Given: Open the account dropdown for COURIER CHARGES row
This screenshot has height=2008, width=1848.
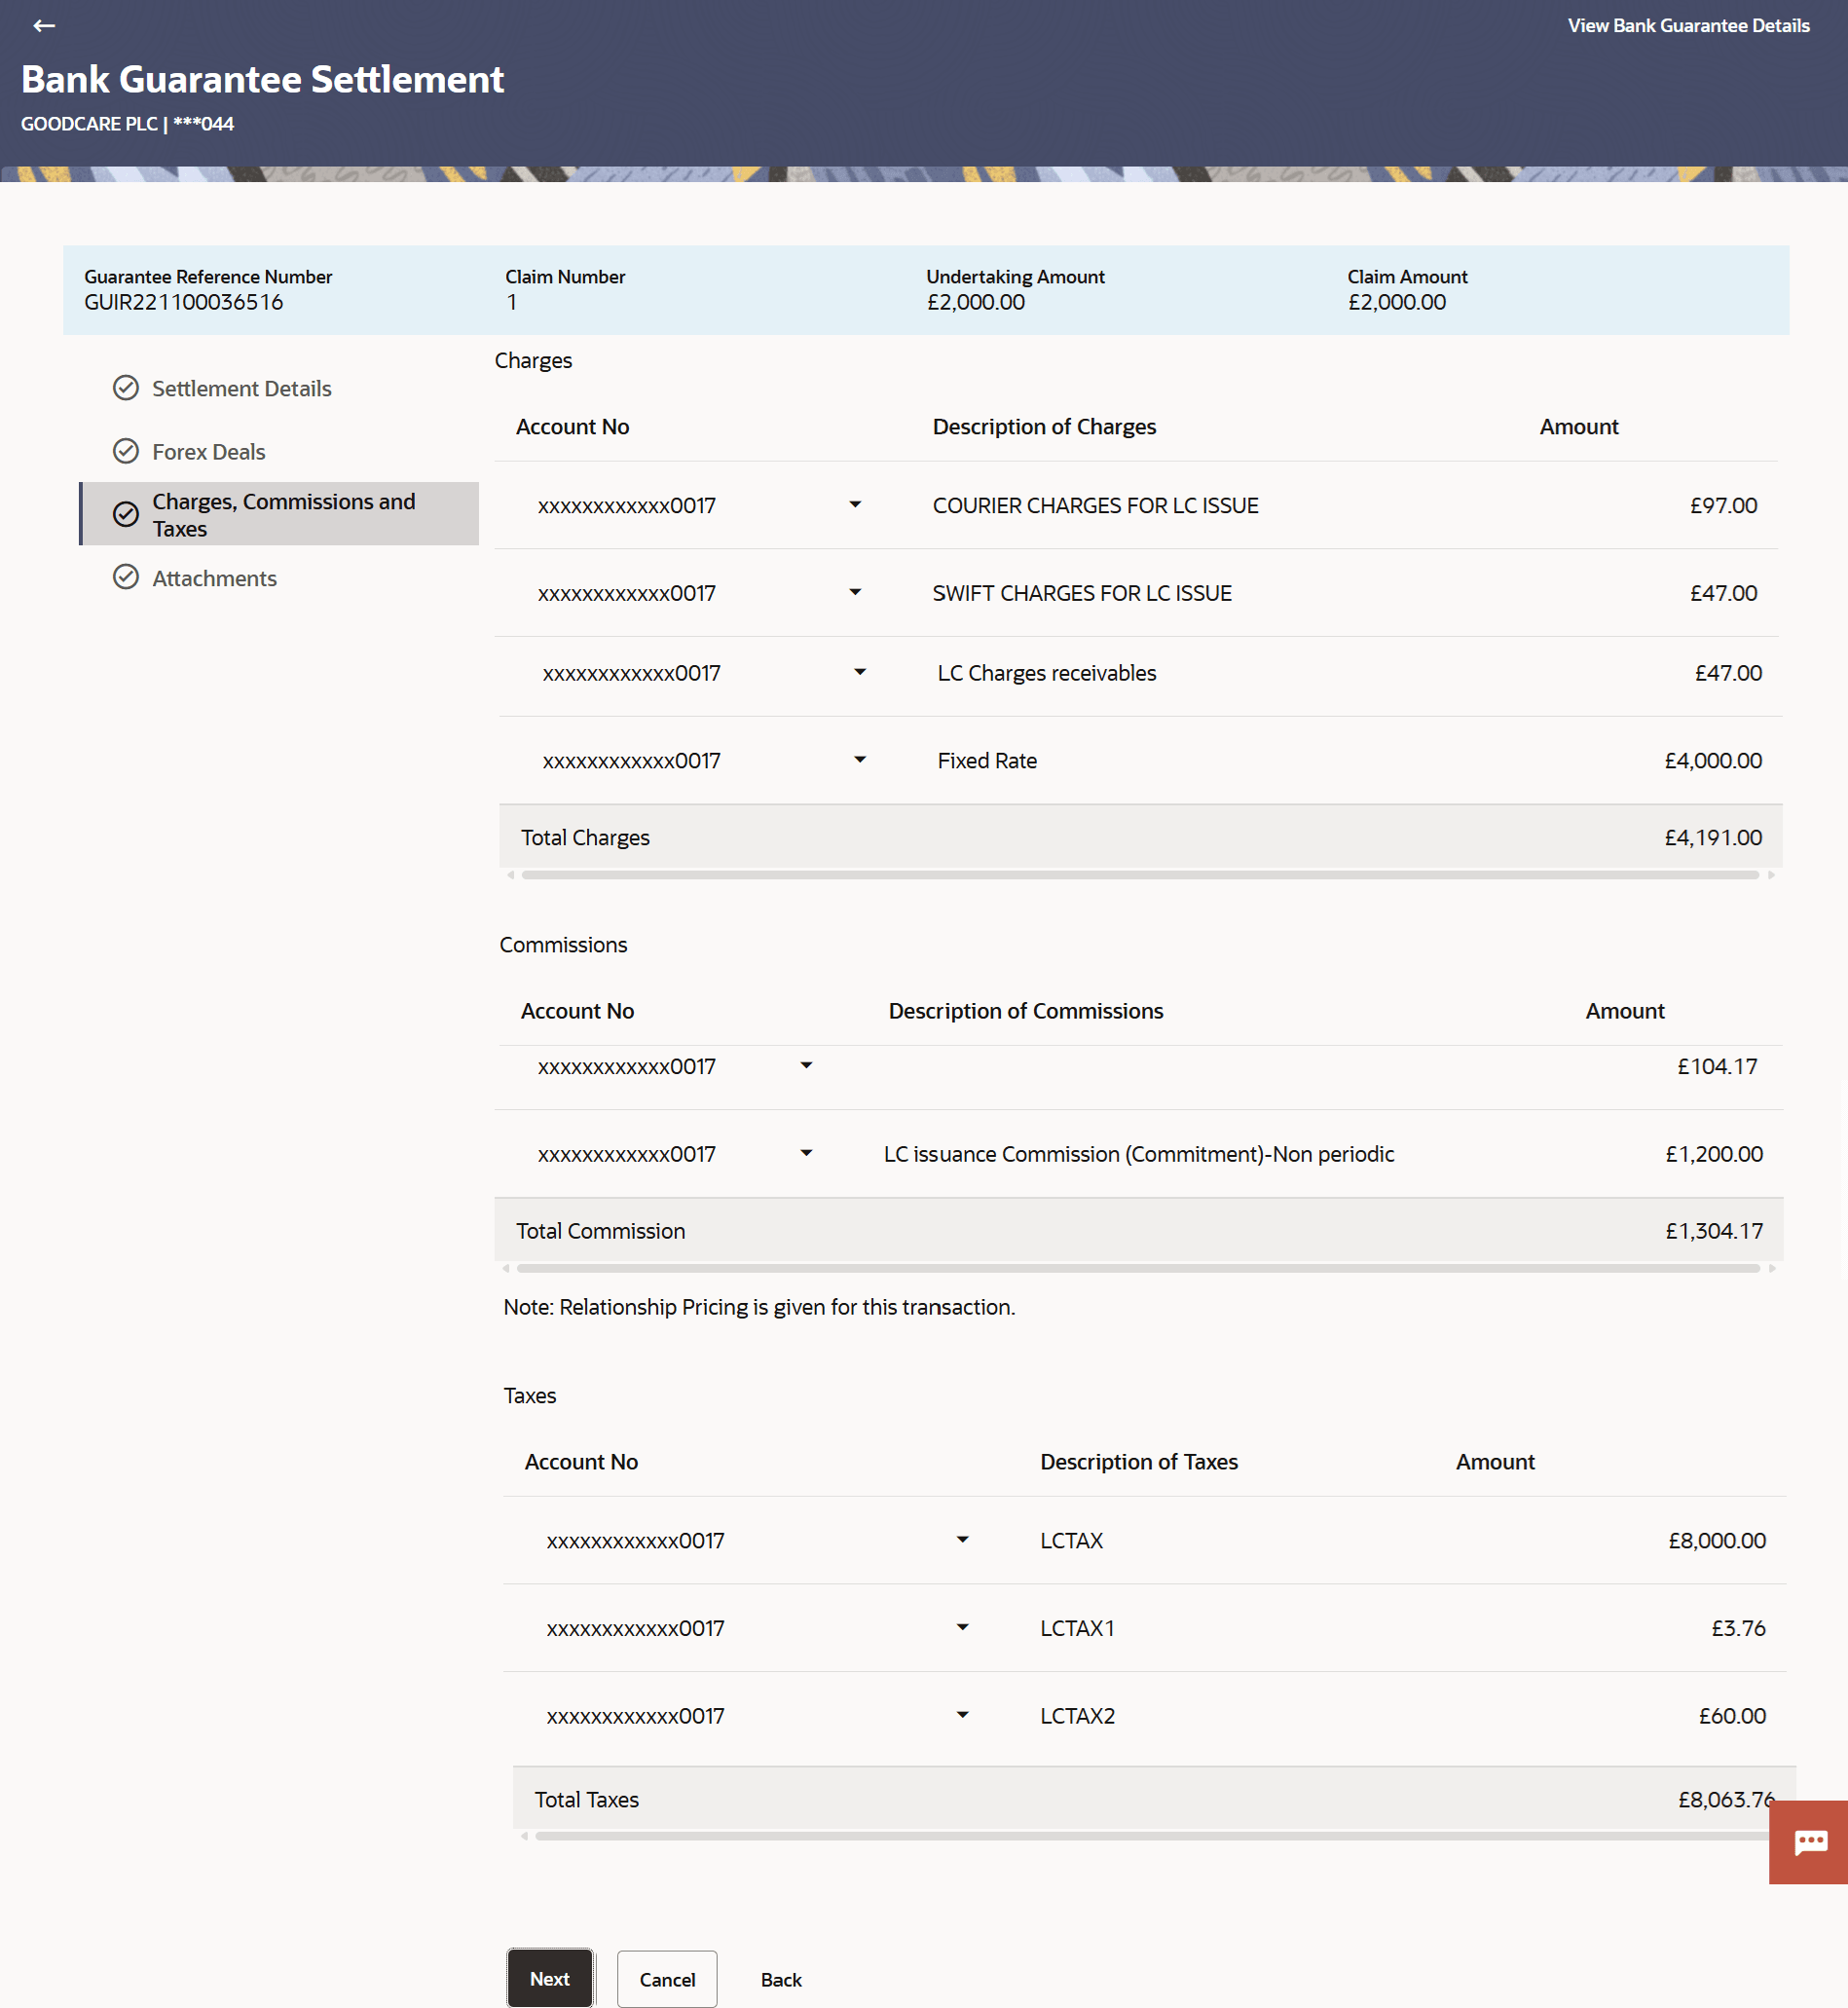Looking at the screenshot, I should (855, 505).
